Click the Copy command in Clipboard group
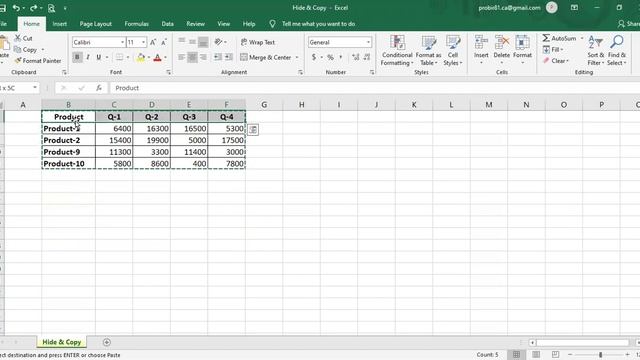640x360 pixels. 26,49
